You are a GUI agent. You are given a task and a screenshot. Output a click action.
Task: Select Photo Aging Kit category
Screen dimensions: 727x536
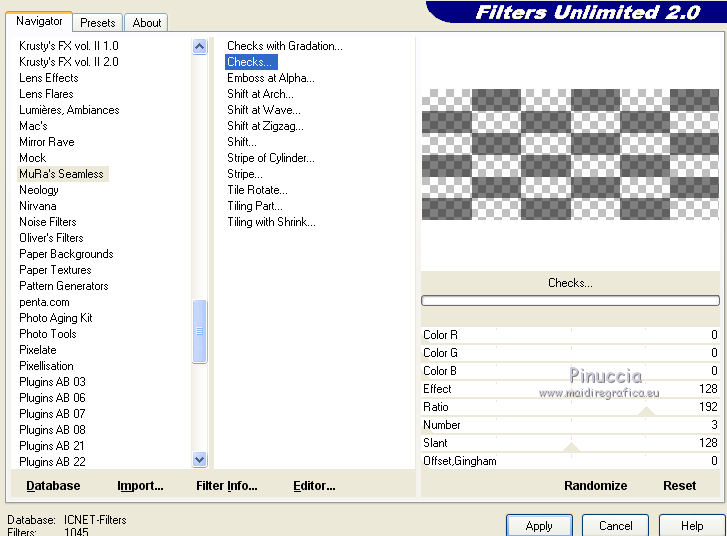[x=56, y=318]
